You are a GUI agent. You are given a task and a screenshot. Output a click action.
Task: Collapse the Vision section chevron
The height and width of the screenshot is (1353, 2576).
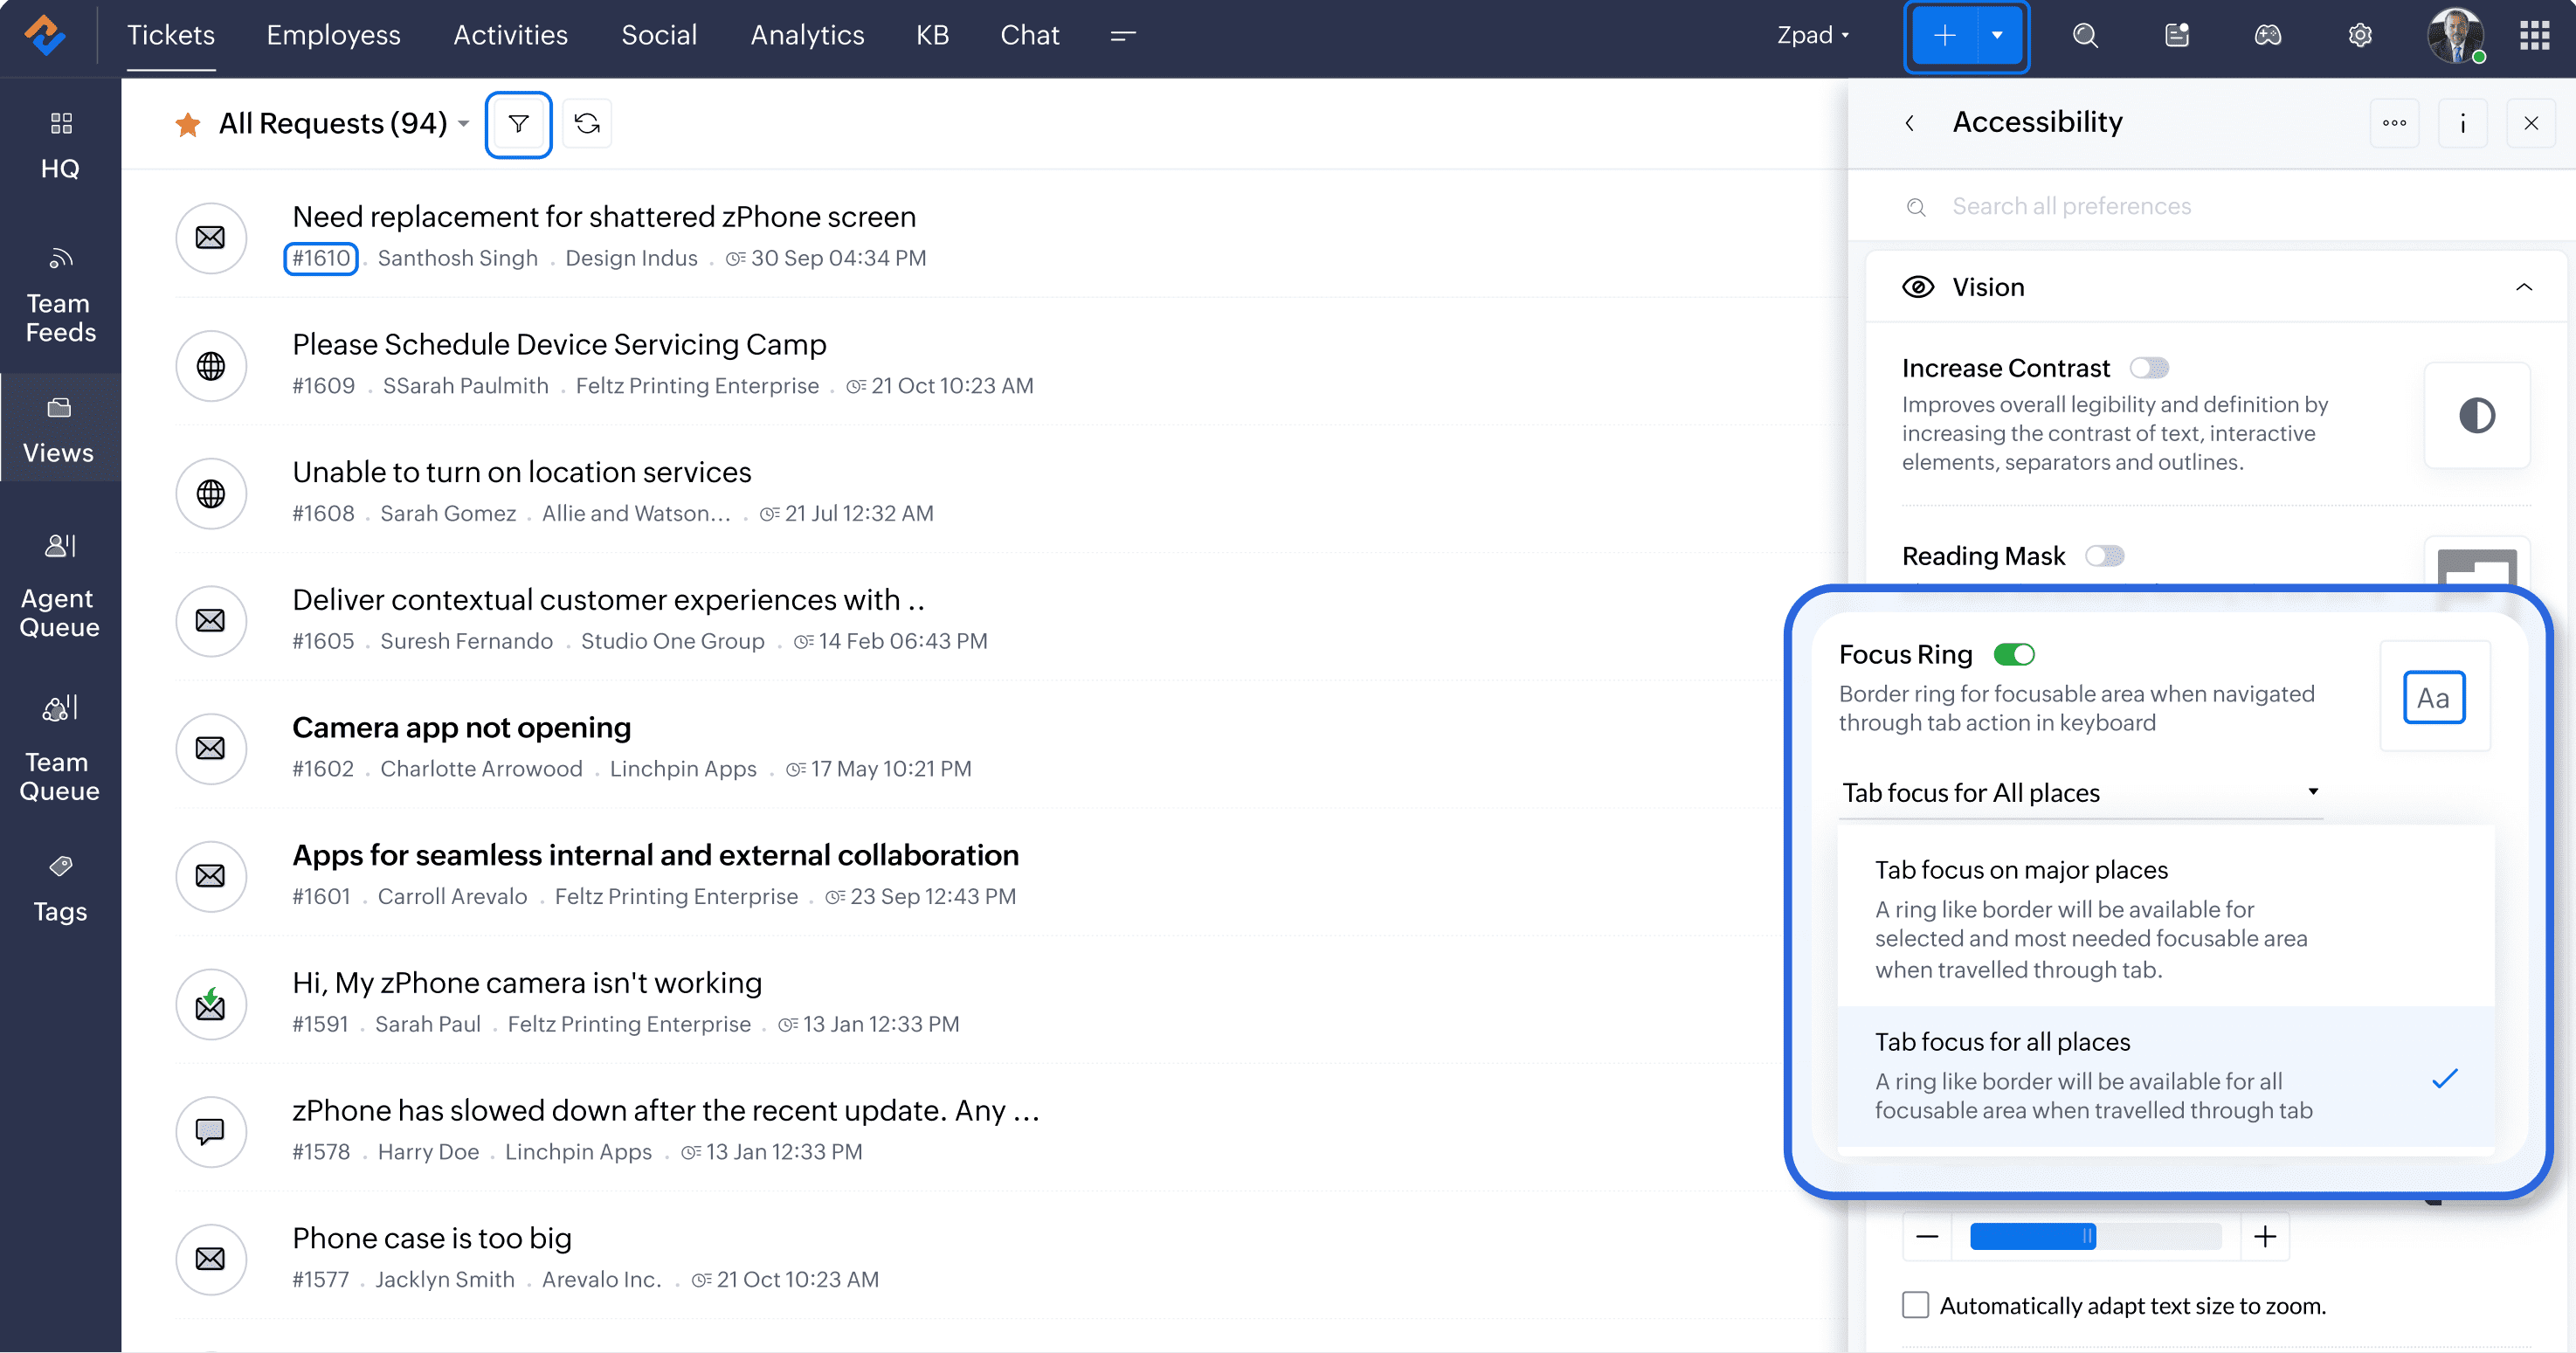click(x=2523, y=288)
